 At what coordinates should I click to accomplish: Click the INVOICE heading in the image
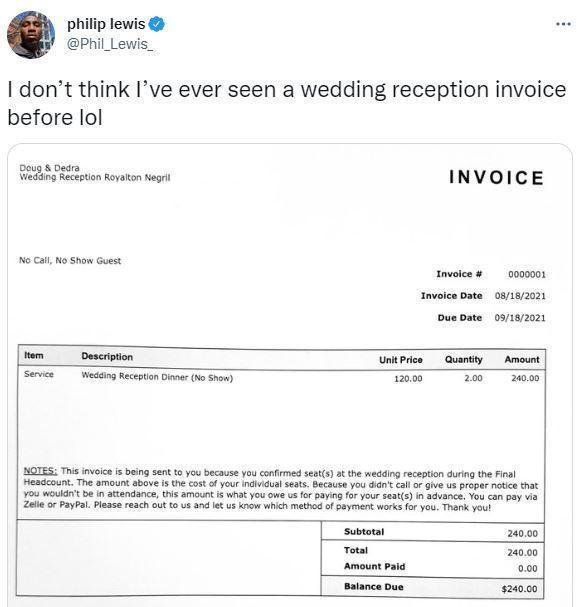click(x=497, y=178)
